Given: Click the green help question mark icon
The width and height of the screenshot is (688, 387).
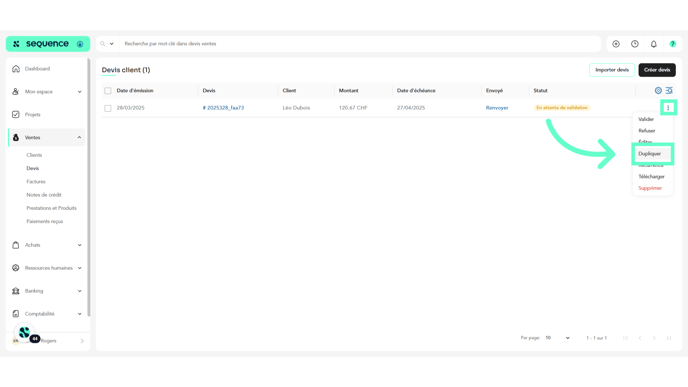Looking at the screenshot, I should [673, 44].
